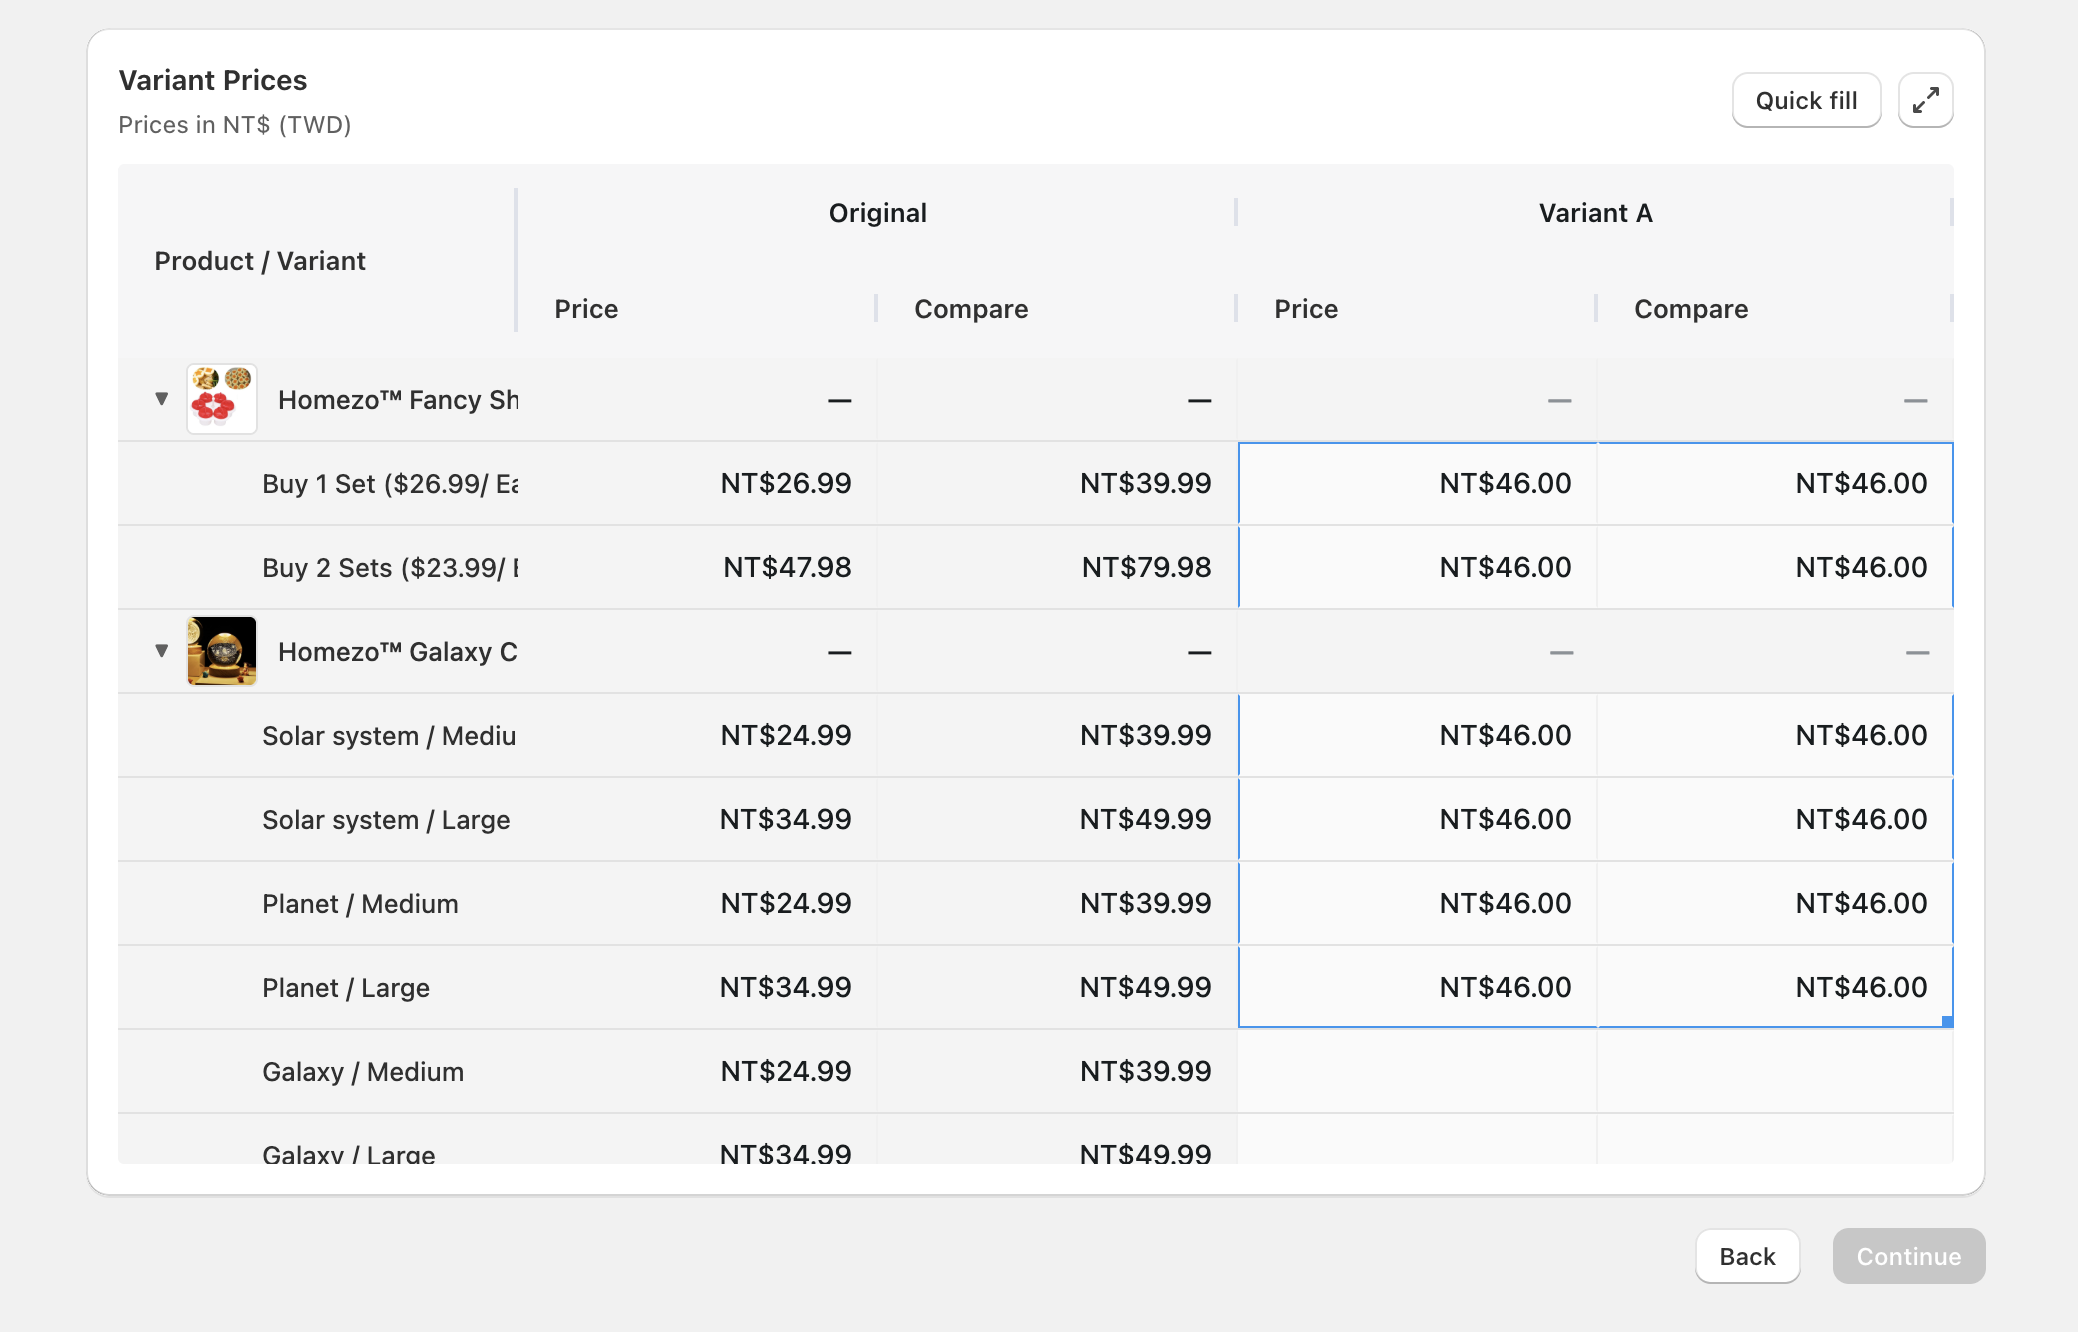Collapse the Homezo Galaxy product row
Image resolution: width=2078 pixels, height=1332 pixels.
(162, 651)
